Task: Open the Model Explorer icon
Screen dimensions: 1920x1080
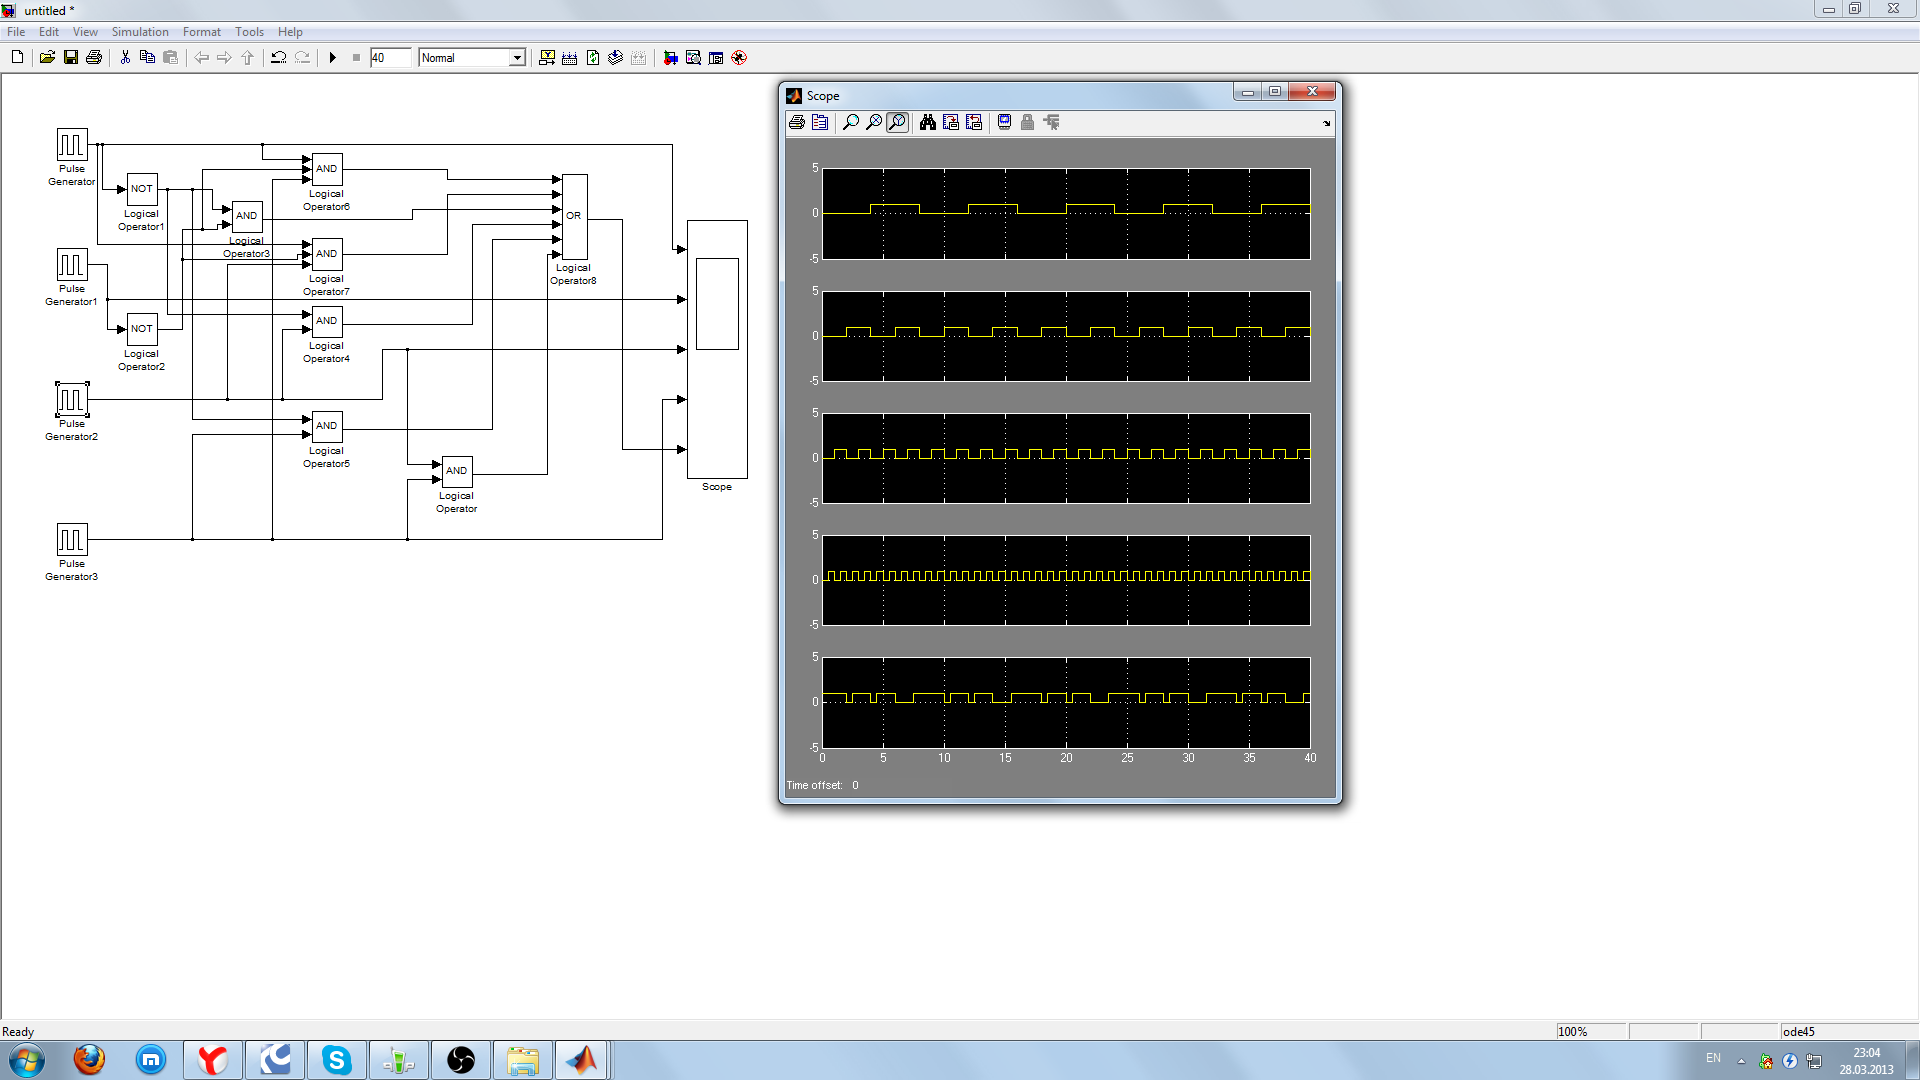Action: click(693, 58)
